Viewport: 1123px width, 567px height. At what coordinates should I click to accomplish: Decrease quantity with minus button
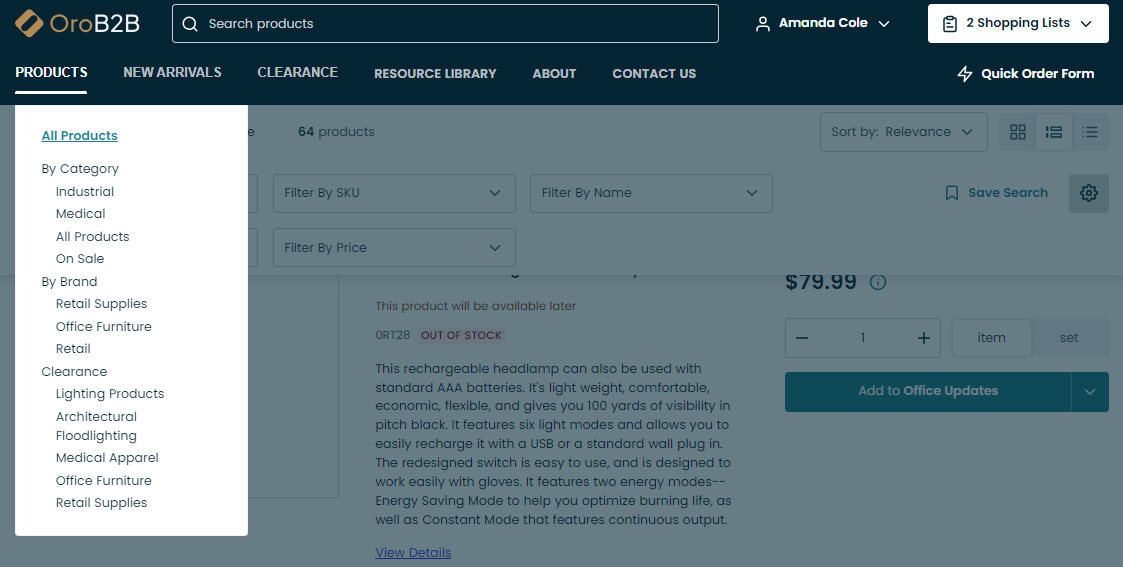802,338
